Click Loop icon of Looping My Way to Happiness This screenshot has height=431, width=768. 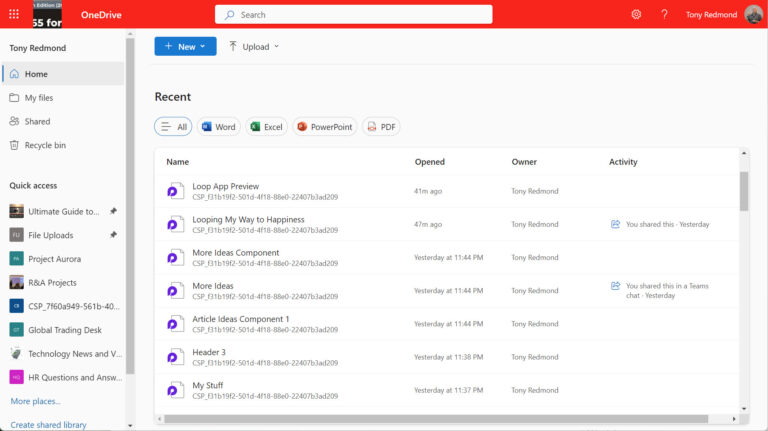[x=175, y=224]
